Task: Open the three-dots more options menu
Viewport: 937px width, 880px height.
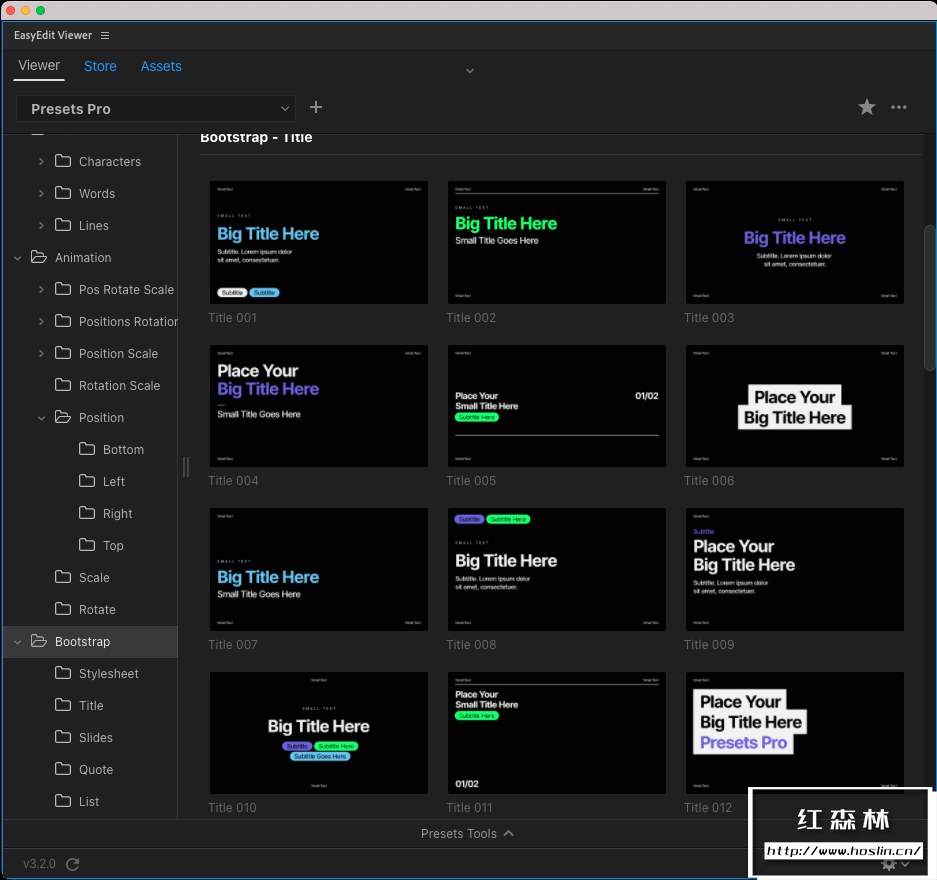Action: coord(899,108)
